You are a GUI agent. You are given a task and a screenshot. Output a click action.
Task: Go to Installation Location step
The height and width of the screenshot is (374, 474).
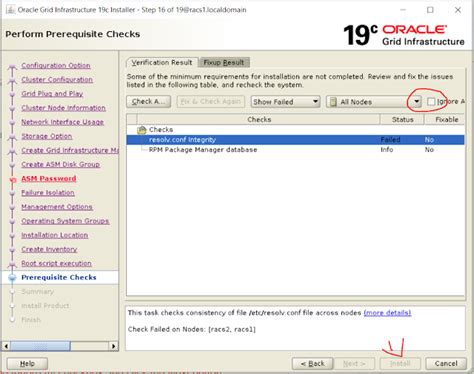[x=55, y=235]
